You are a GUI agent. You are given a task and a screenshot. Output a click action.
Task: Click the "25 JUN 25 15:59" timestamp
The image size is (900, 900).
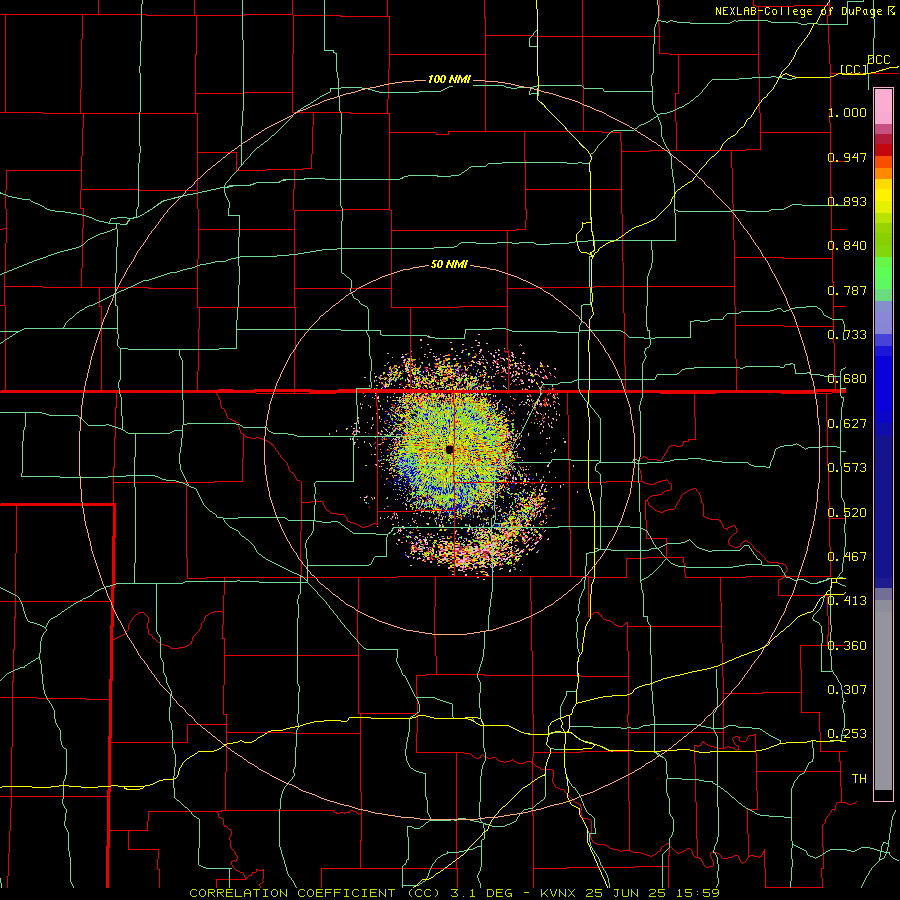[653, 893]
